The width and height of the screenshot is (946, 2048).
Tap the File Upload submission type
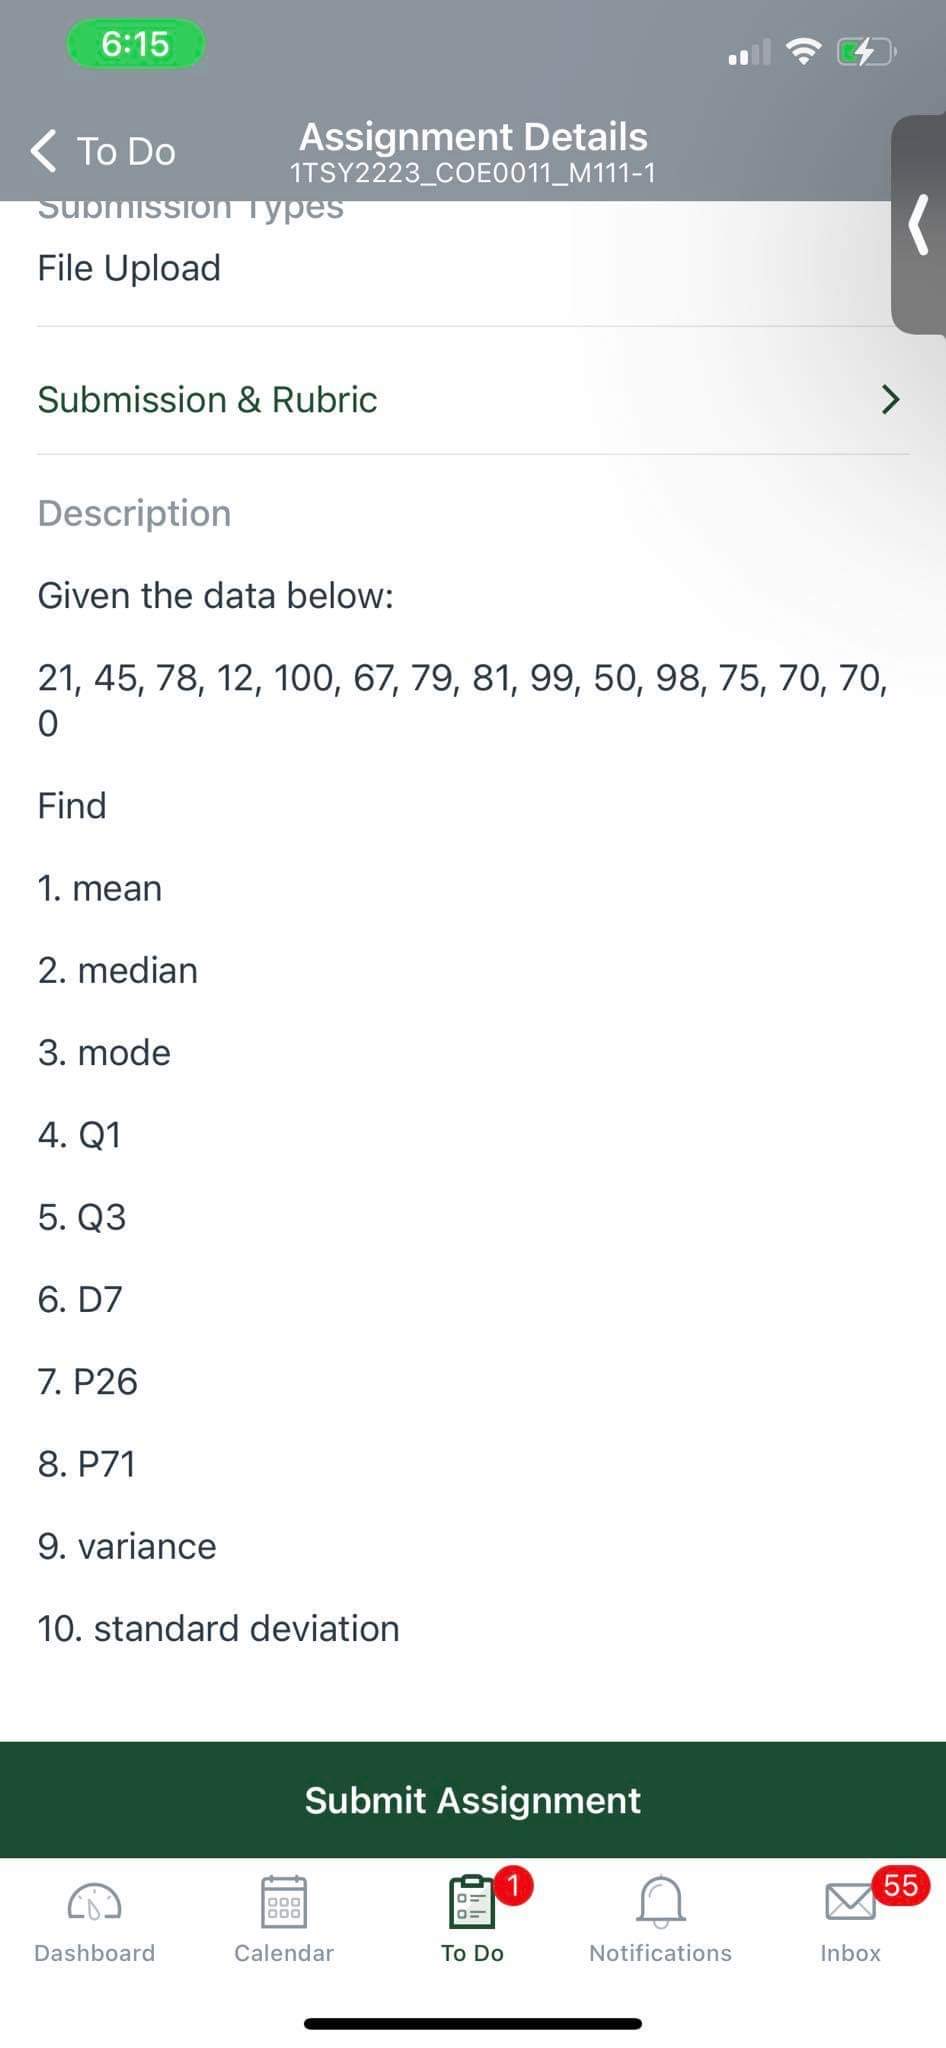(128, 268)
